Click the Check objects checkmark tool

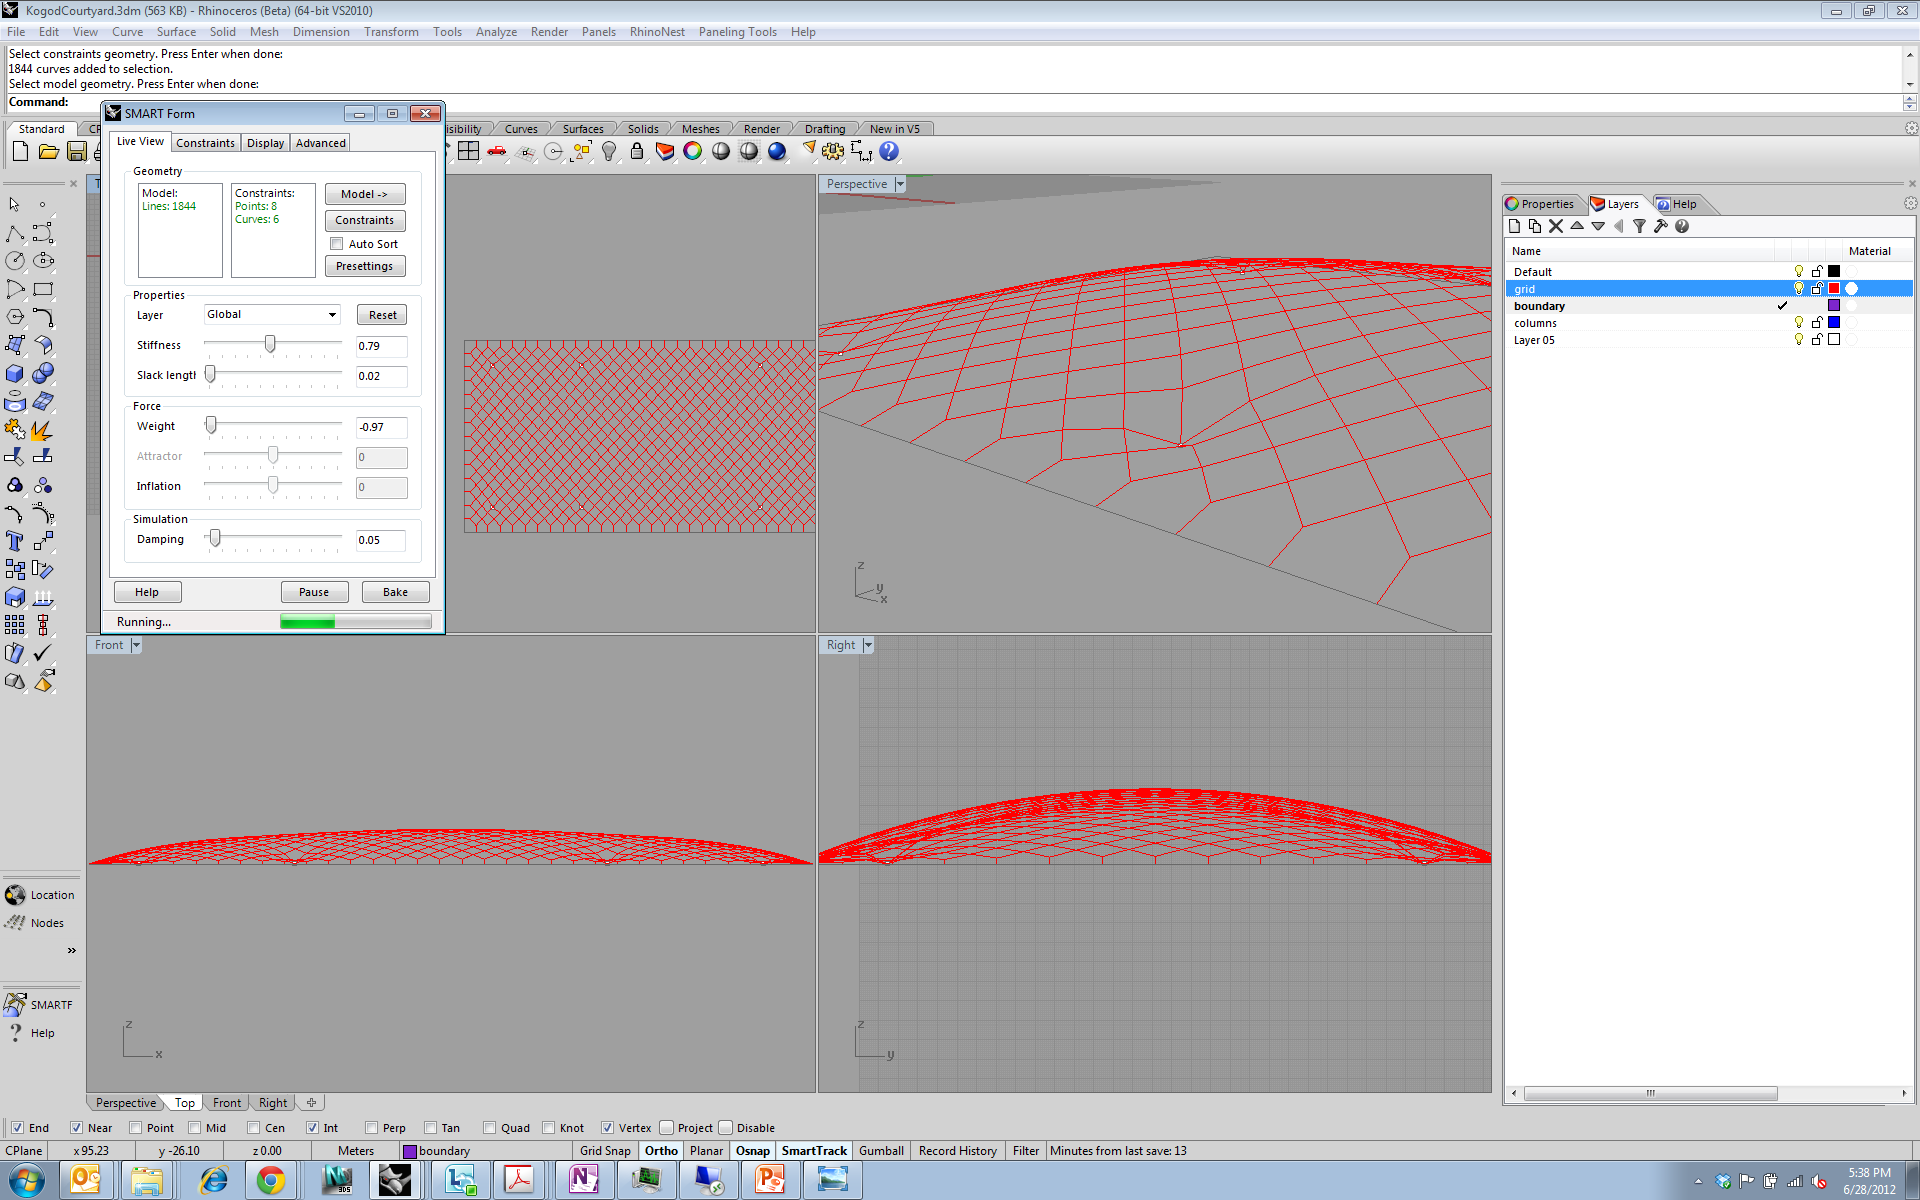(x=43, y=653)
